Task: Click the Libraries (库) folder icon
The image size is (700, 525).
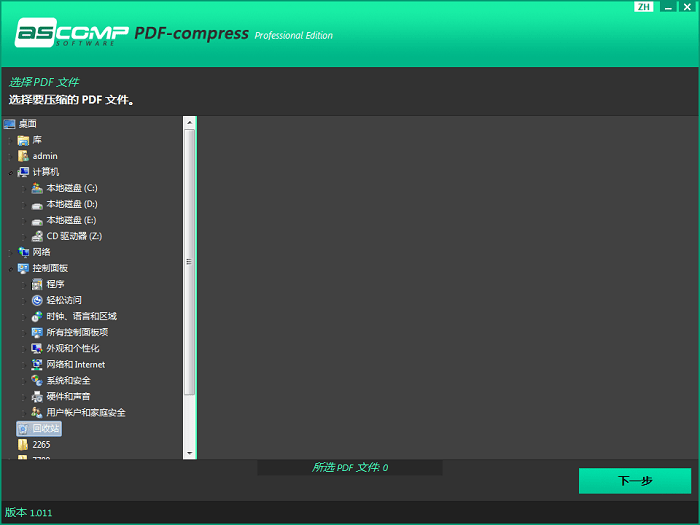Action: pos(23,140)
